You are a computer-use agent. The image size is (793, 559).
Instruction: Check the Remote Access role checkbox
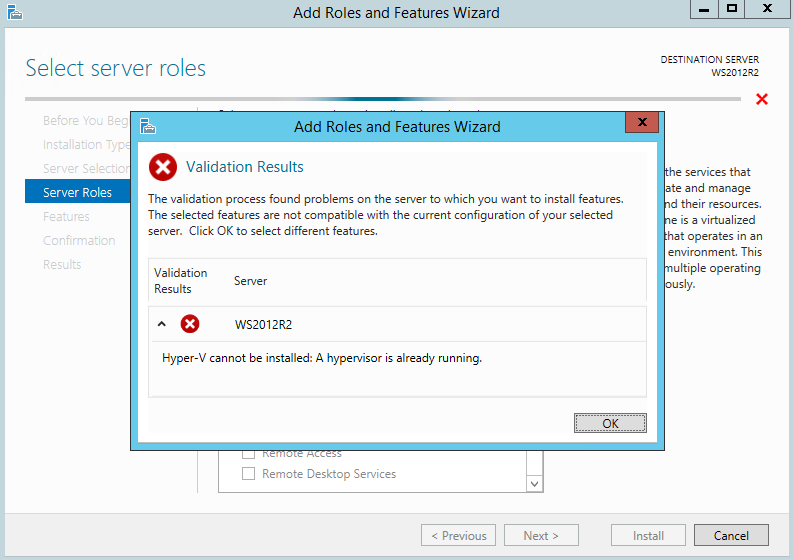pyautogui.click(x=248, y=454)
